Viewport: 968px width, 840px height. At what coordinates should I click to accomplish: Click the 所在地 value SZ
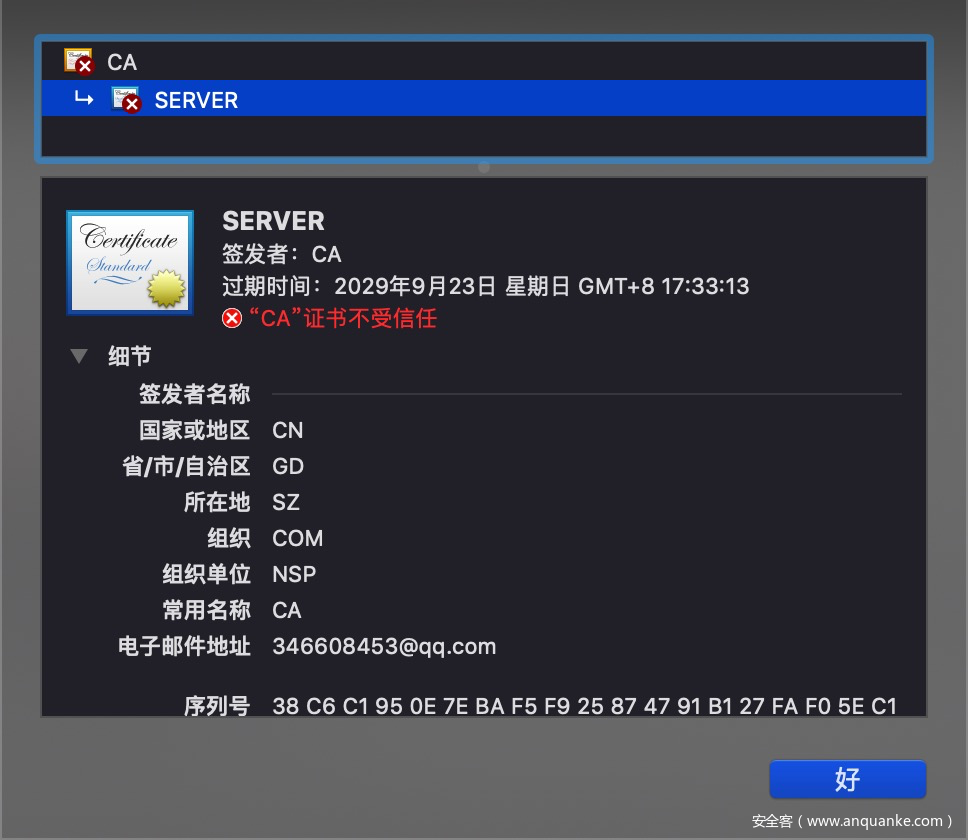(285, 502)
